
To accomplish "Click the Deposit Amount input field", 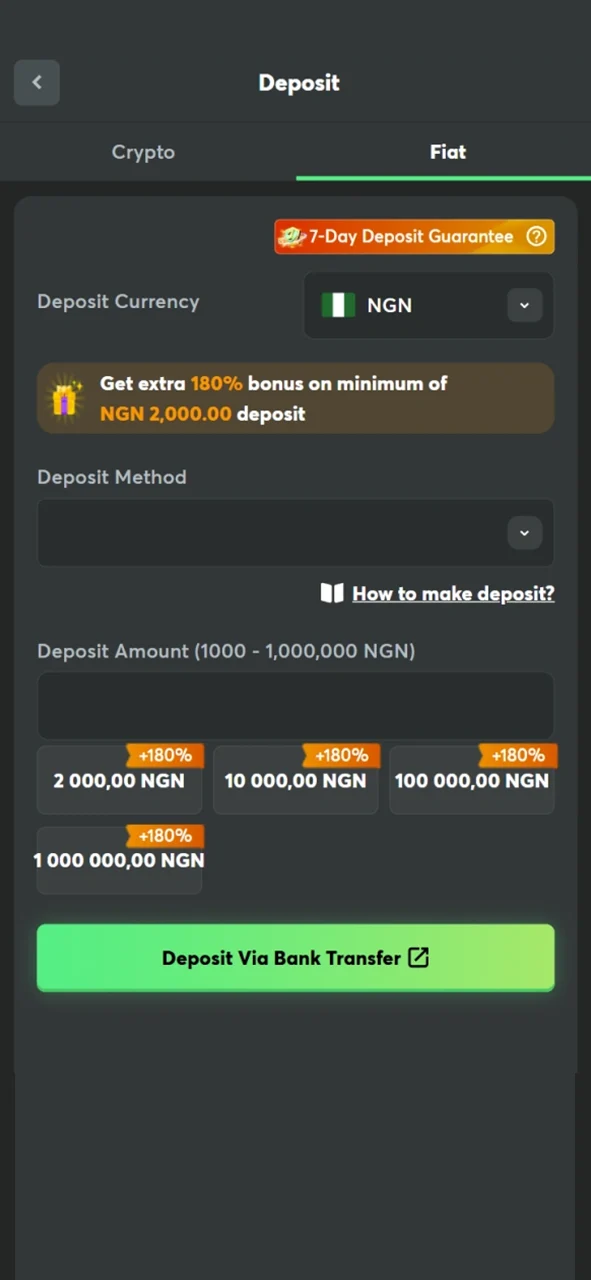I will point(295,705).
